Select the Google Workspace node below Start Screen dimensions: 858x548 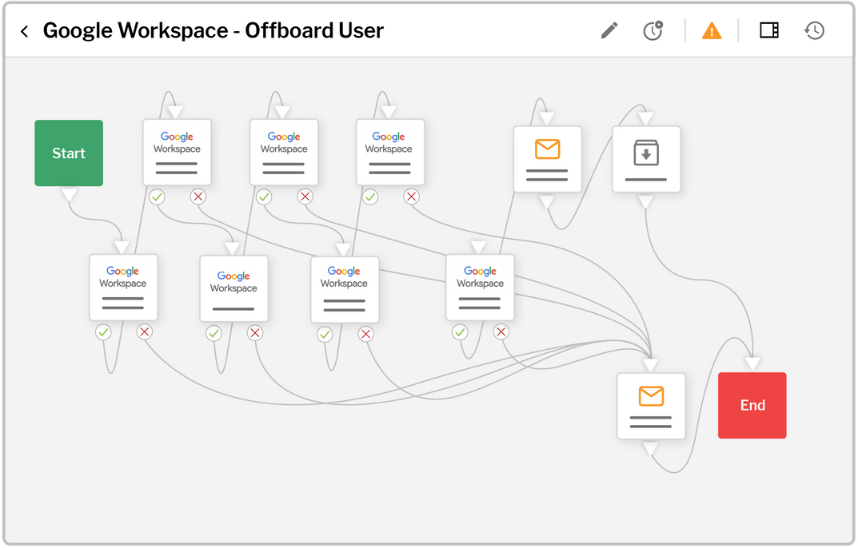point(123,287)
